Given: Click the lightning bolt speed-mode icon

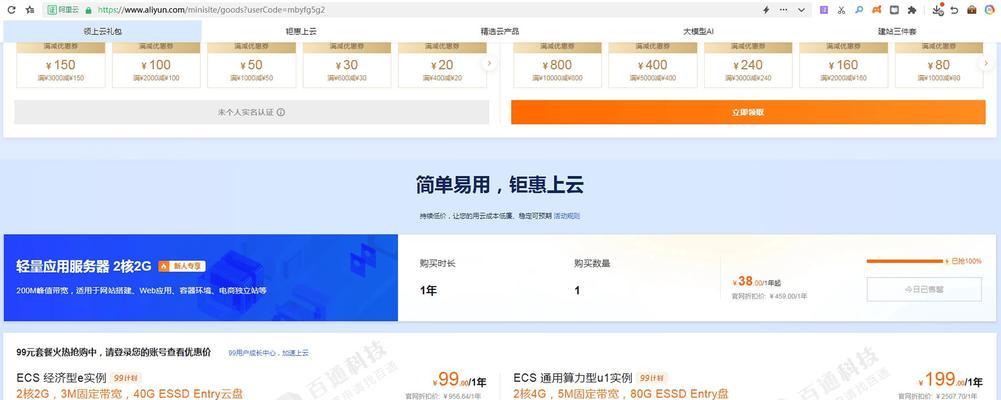Looking at the screenshot, I should pyautogui.click(x=766, y=10).
